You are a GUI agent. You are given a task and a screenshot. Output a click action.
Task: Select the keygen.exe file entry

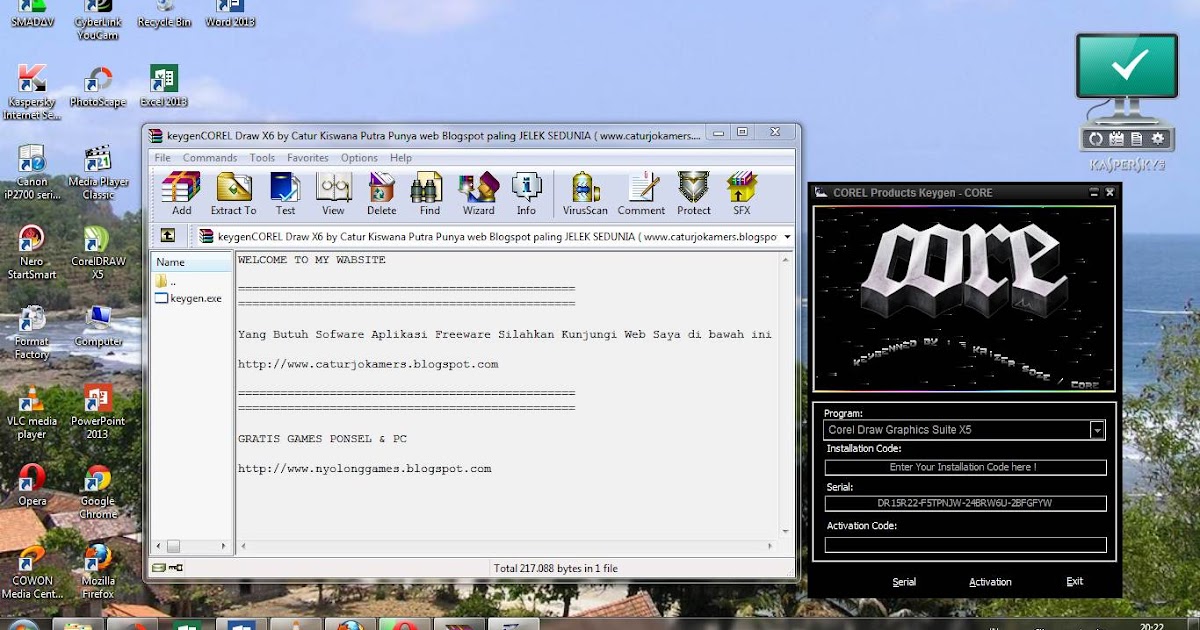pyautogui.click(x=188, y=298)
